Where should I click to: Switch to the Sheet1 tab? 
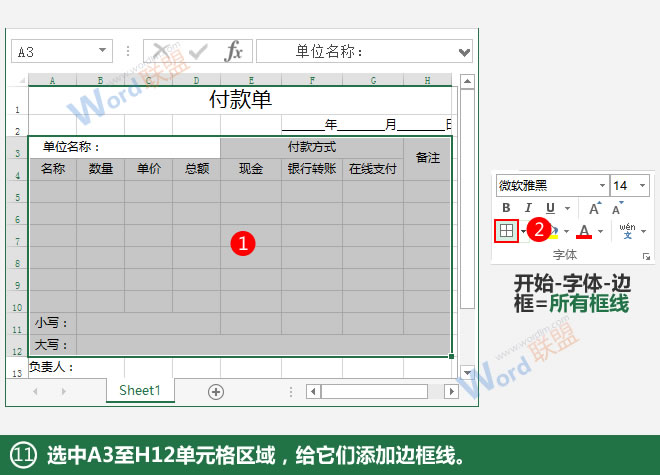[140, 390]
